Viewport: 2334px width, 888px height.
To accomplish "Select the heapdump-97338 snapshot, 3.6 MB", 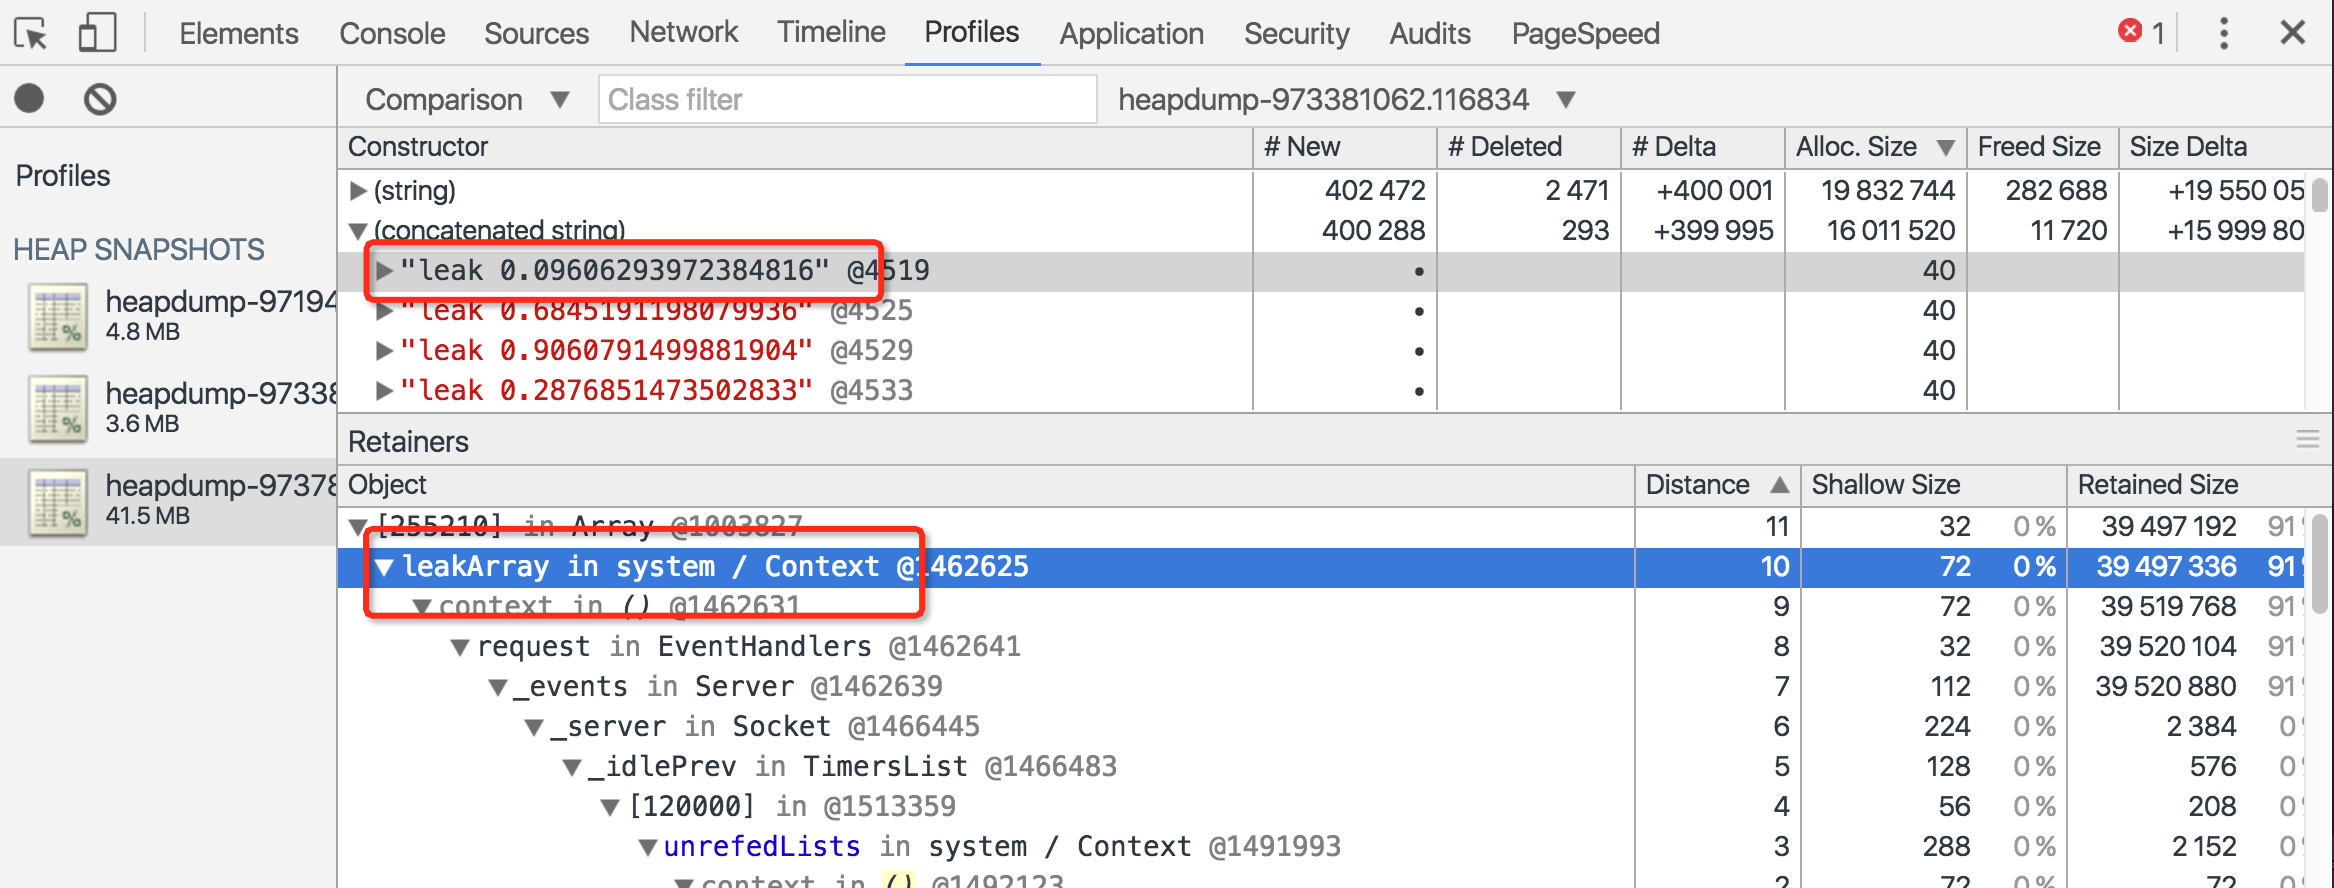I will 168,408.
